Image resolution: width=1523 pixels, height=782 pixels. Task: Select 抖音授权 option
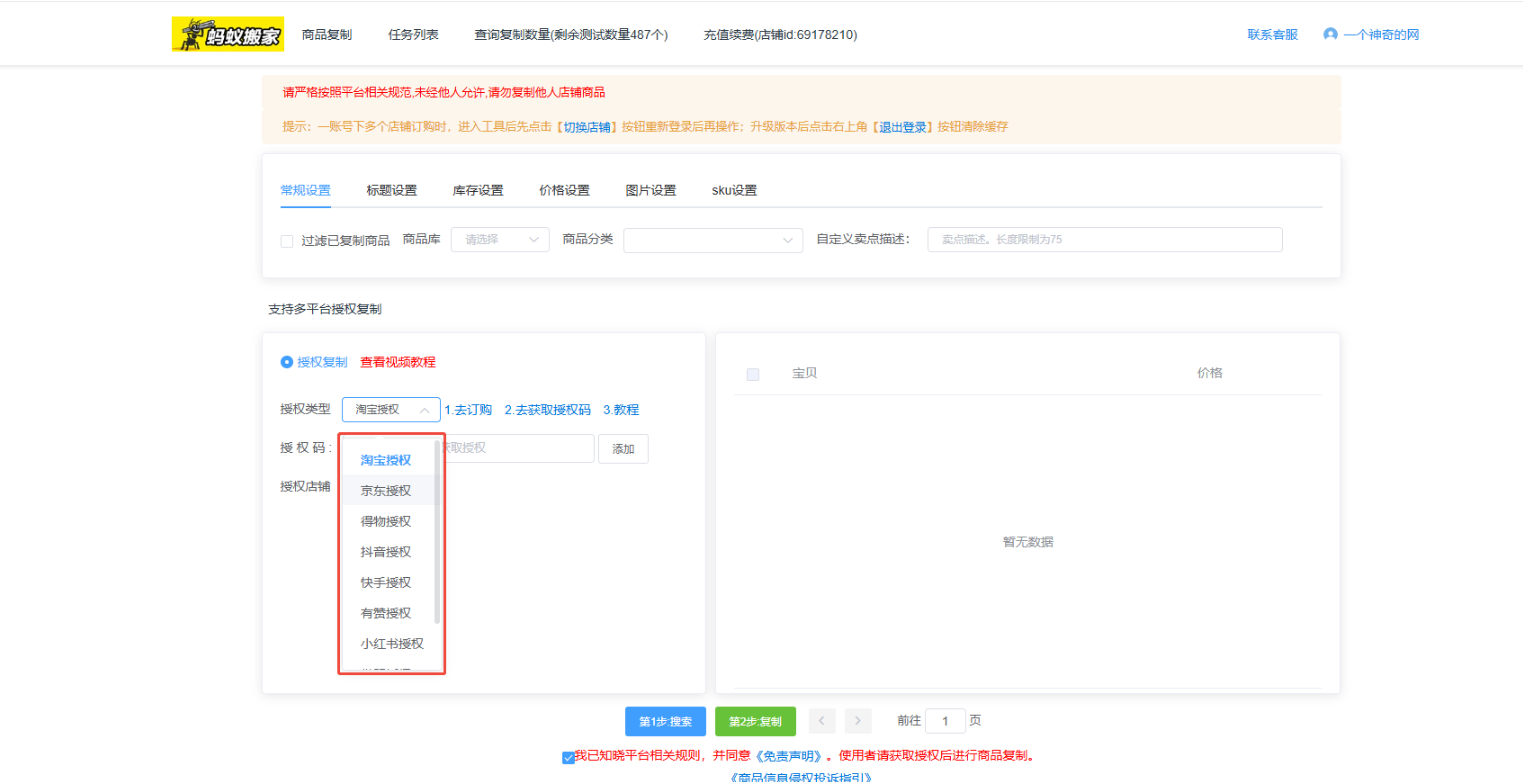(x=386, y=552)
